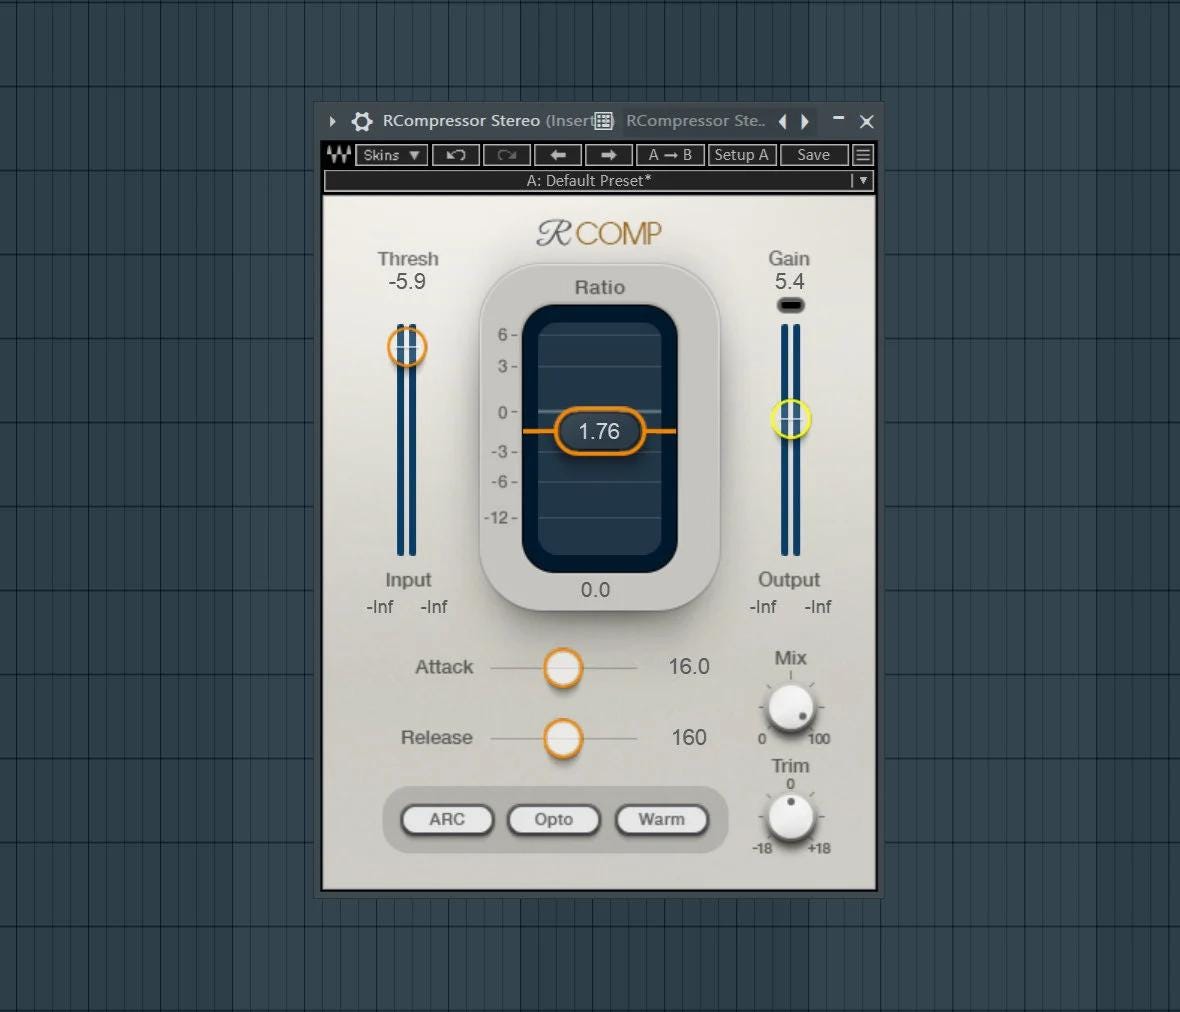Close the RCompressor plugin window
1180x1012 pixels.
coord(866,121)
